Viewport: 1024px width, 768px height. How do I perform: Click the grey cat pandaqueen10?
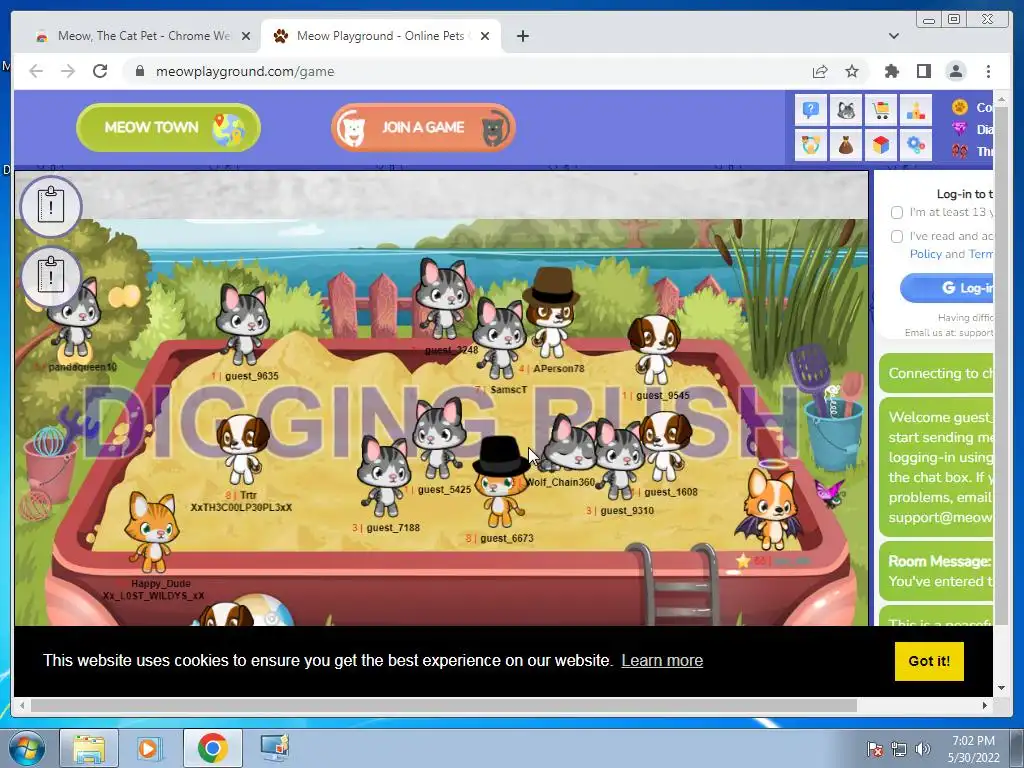tap(75, 319)
